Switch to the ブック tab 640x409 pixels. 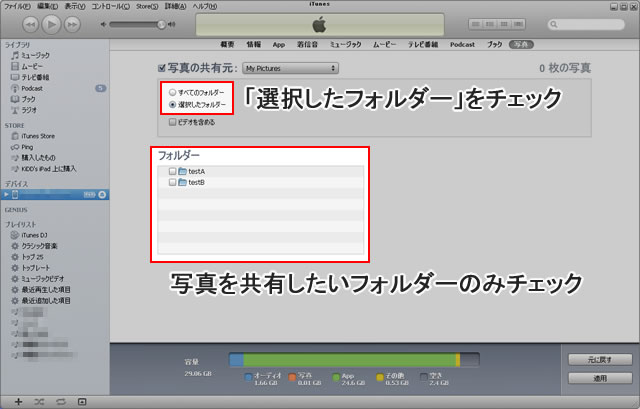coord(494,44)
